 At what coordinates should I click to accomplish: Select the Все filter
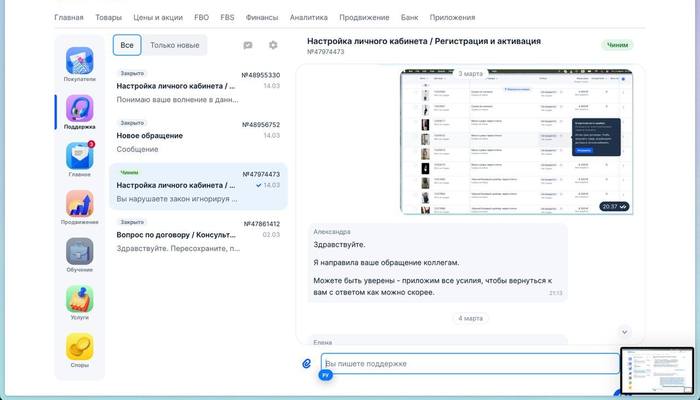(x=126, y=45)
